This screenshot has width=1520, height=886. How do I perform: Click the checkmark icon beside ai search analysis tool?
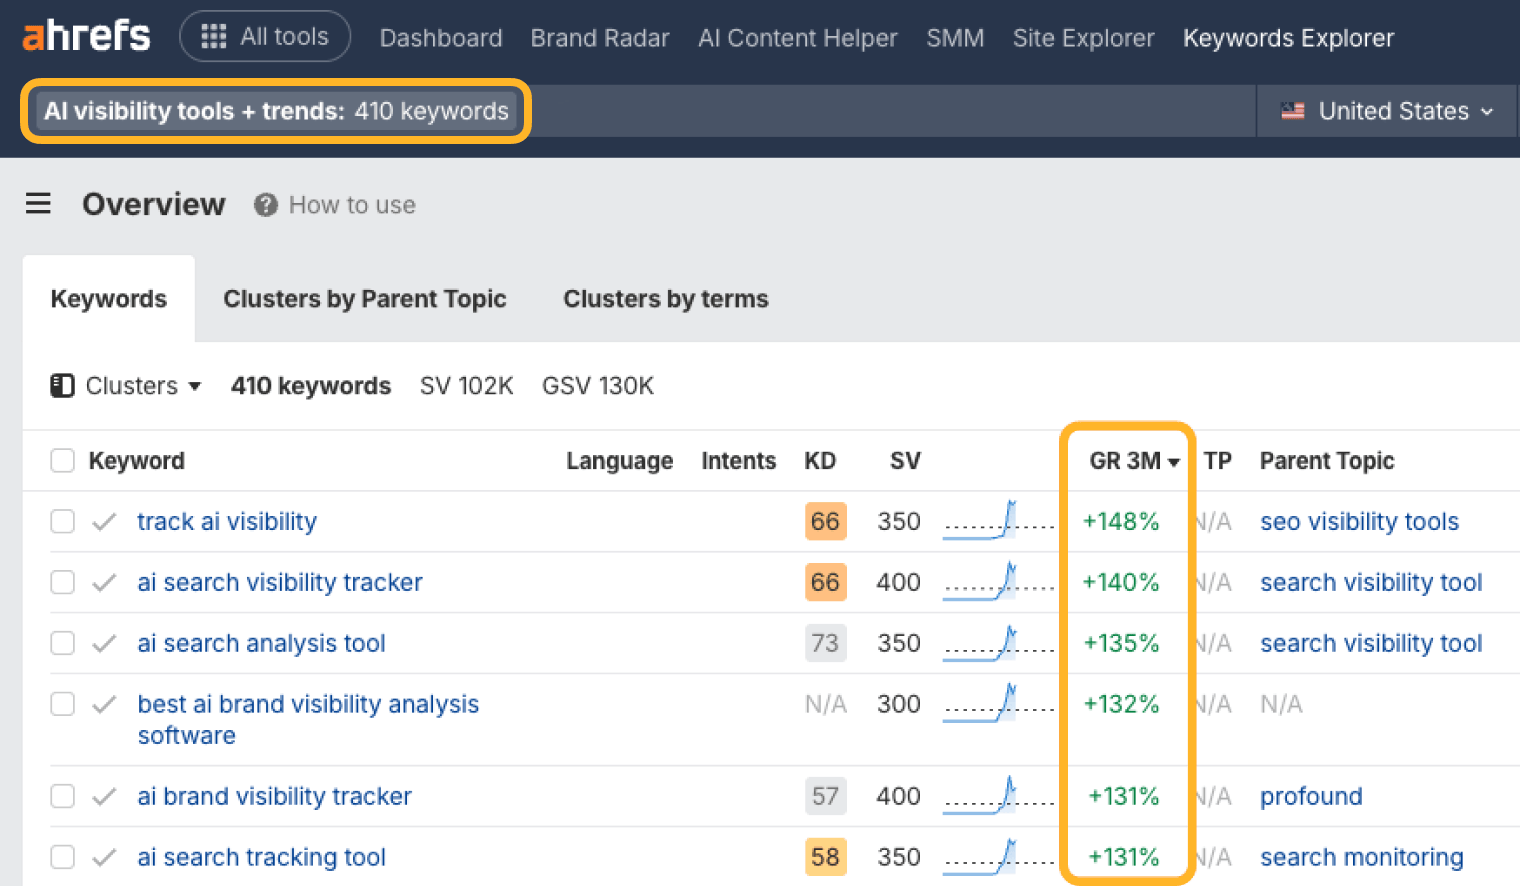(x=104, y=644)
